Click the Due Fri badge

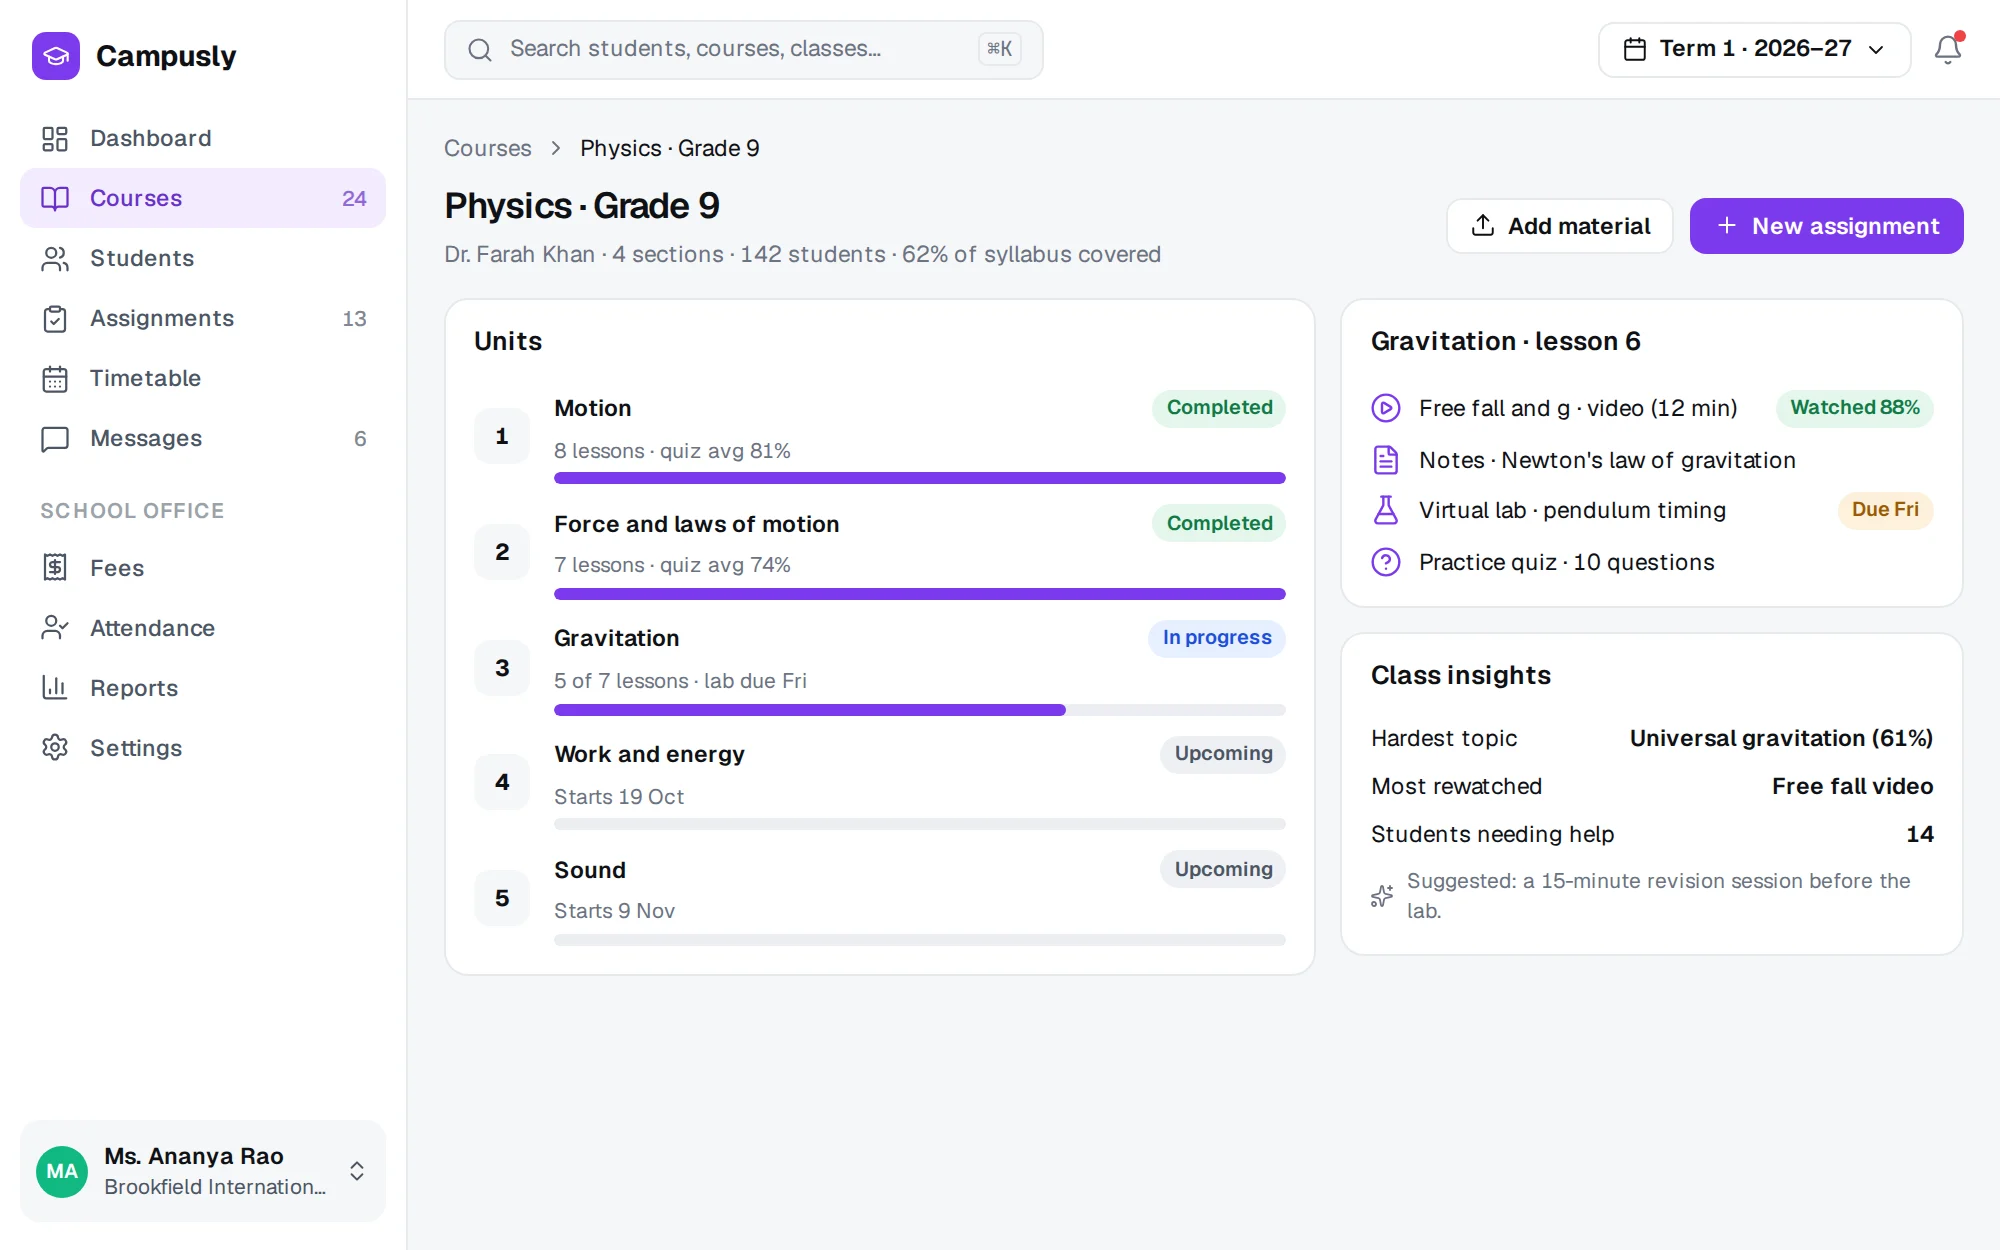(x=1885, y=510)
